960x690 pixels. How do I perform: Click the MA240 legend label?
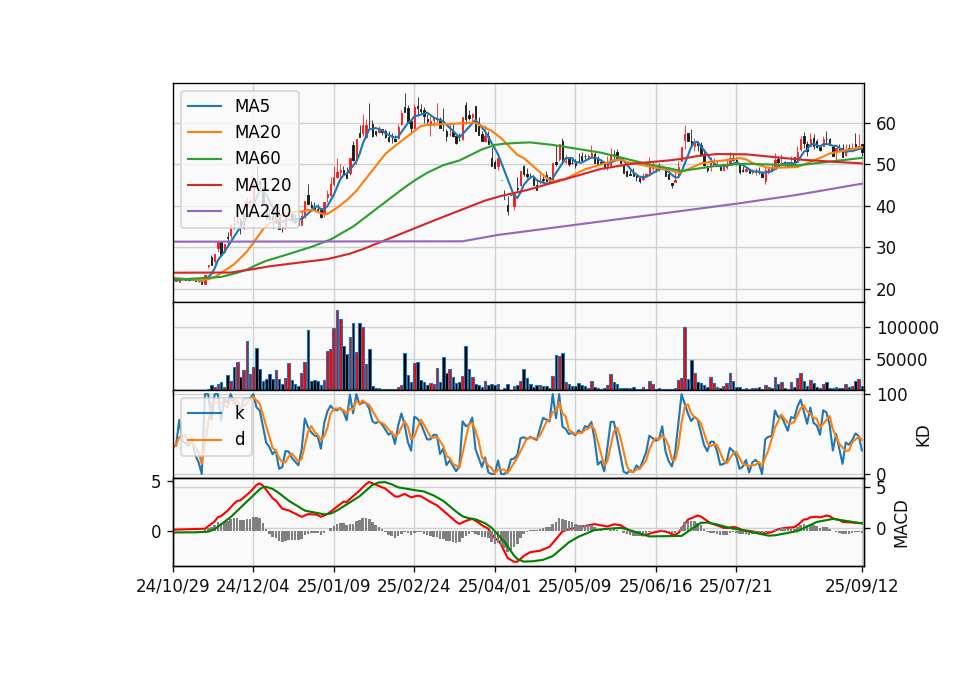pos(263,211)
